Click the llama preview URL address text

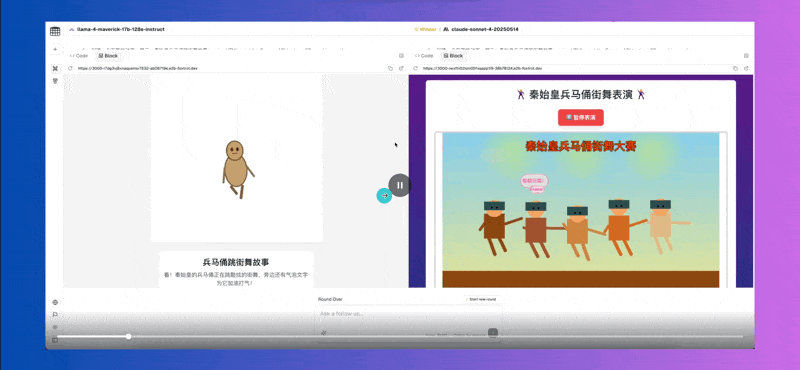tap(137, 68)
